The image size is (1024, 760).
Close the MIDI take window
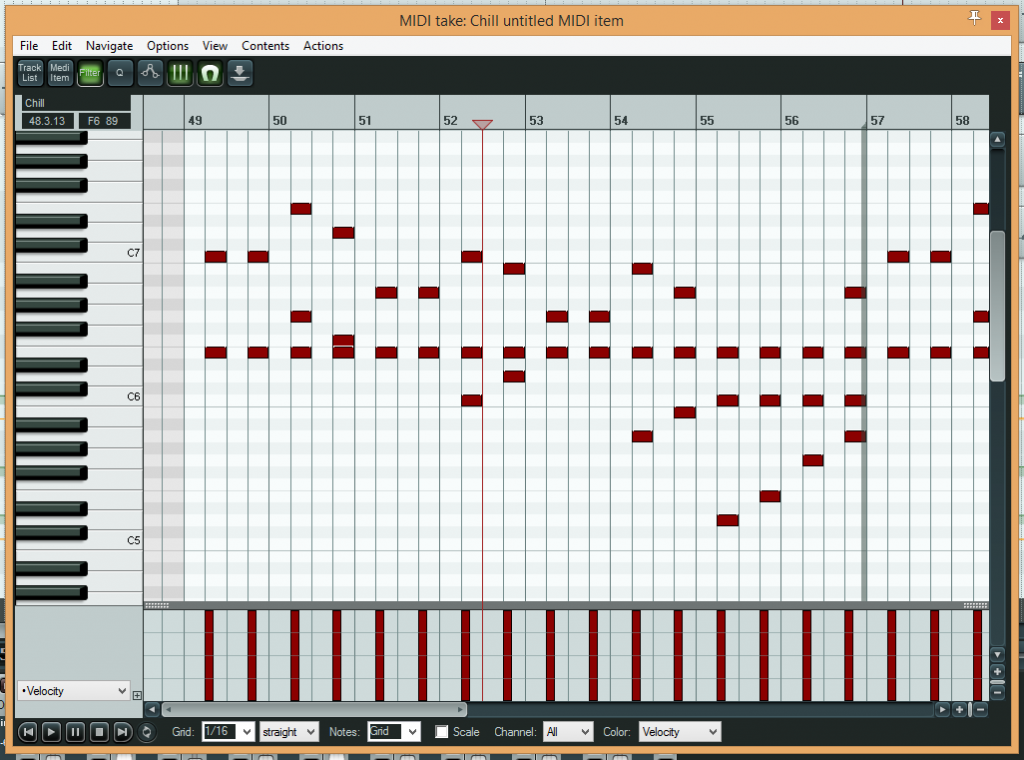tap(1000, 20)
